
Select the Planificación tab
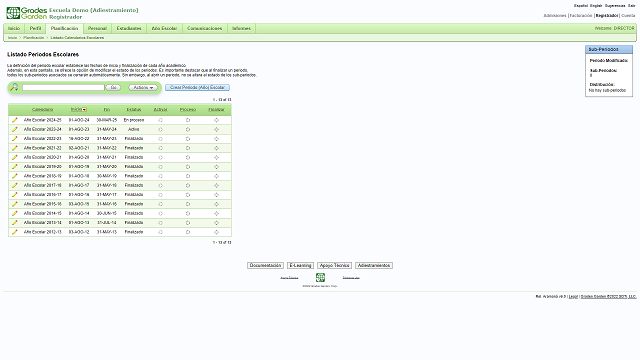pos(64,28)
